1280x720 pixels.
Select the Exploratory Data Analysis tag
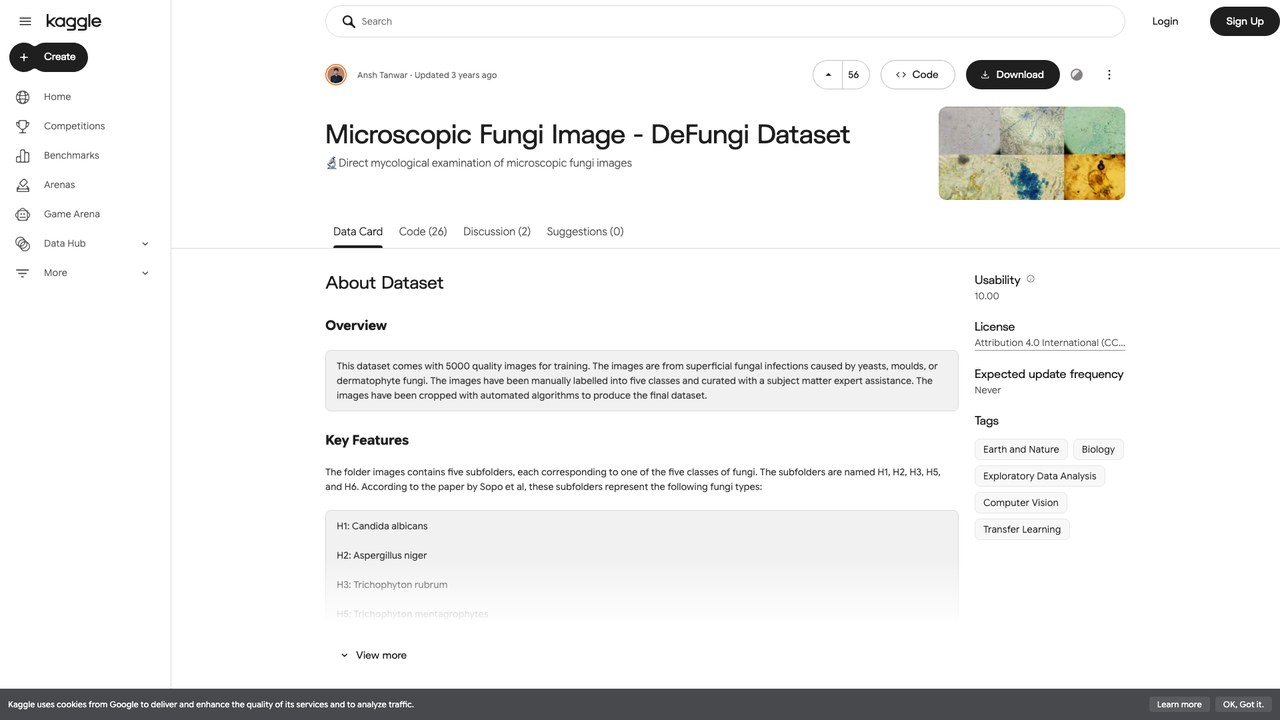[x=1040, y=476]
